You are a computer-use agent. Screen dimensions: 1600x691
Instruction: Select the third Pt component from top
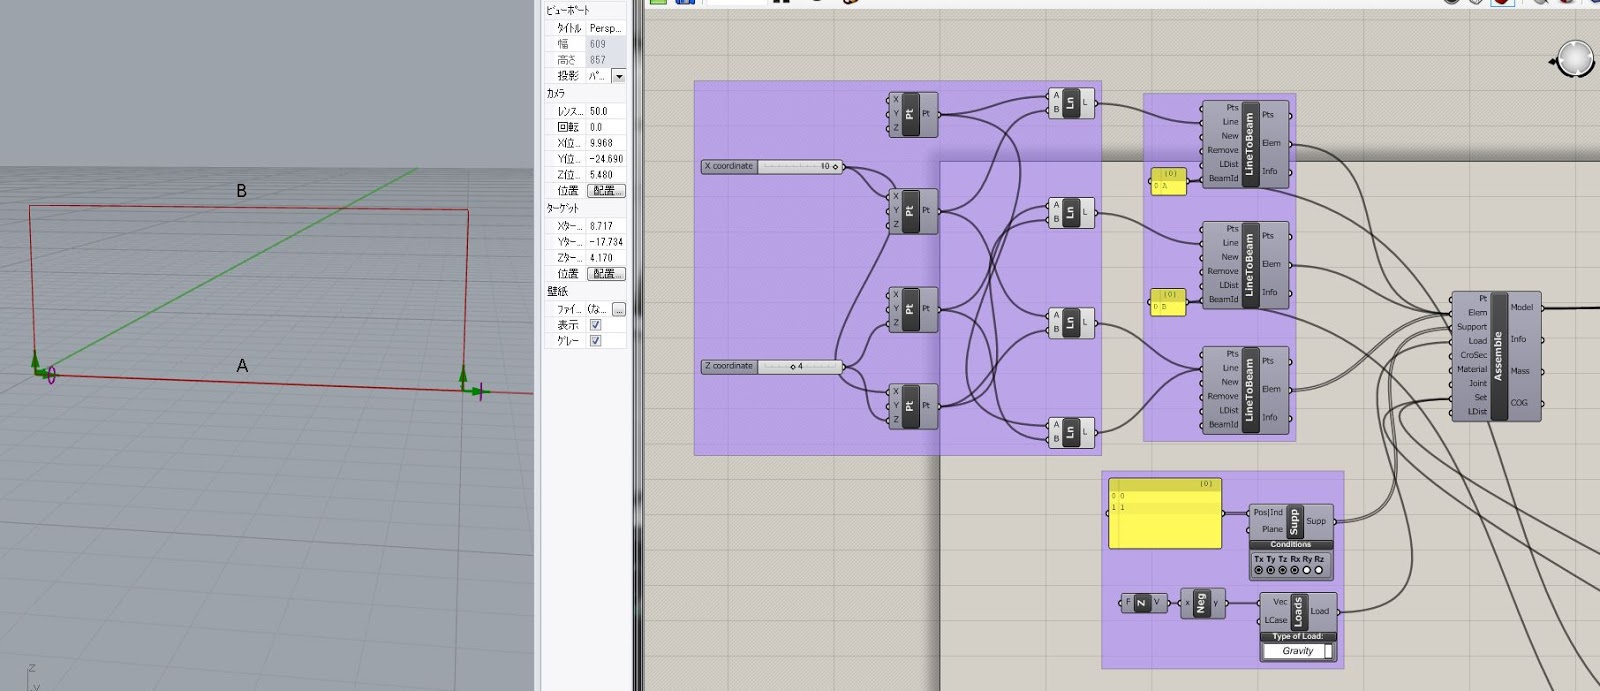[911, 309]
